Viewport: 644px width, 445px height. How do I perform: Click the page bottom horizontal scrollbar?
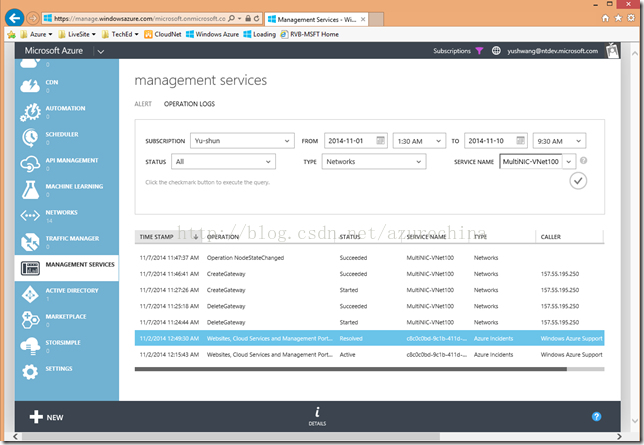(231, 436)
